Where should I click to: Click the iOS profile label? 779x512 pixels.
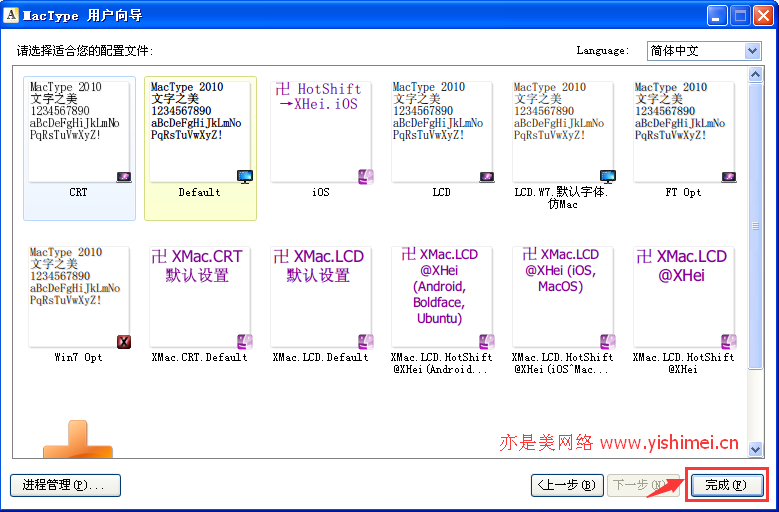tap(321, 193)
